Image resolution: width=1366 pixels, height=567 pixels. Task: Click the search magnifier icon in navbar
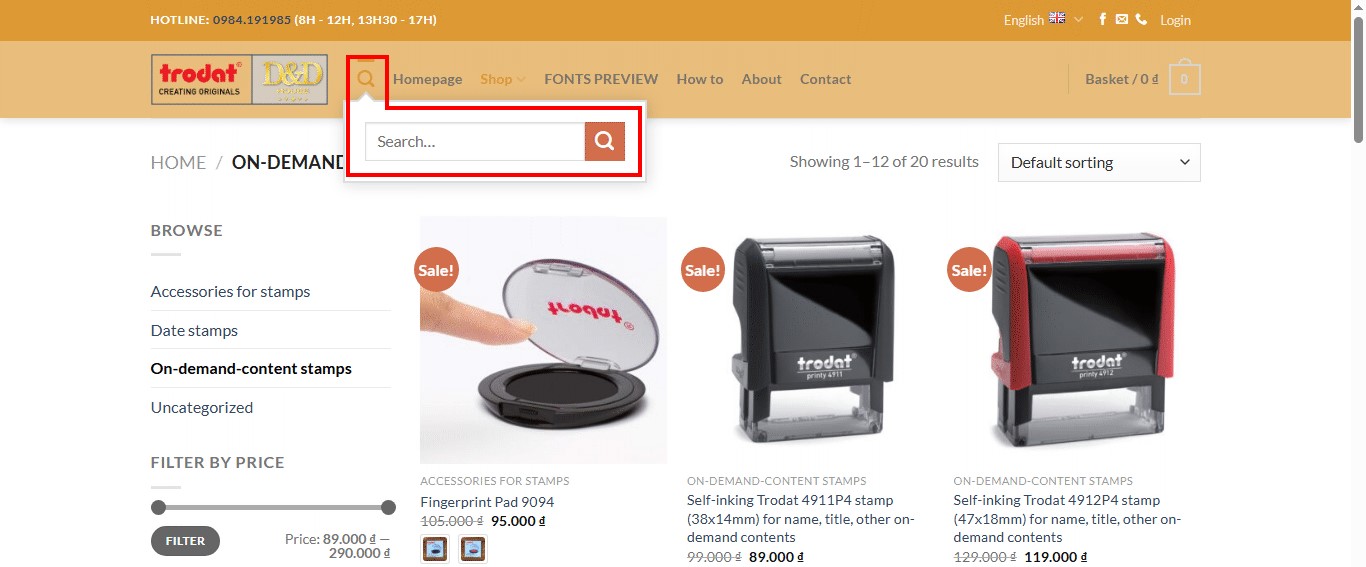pyautogui.click(x=366, y=79)
